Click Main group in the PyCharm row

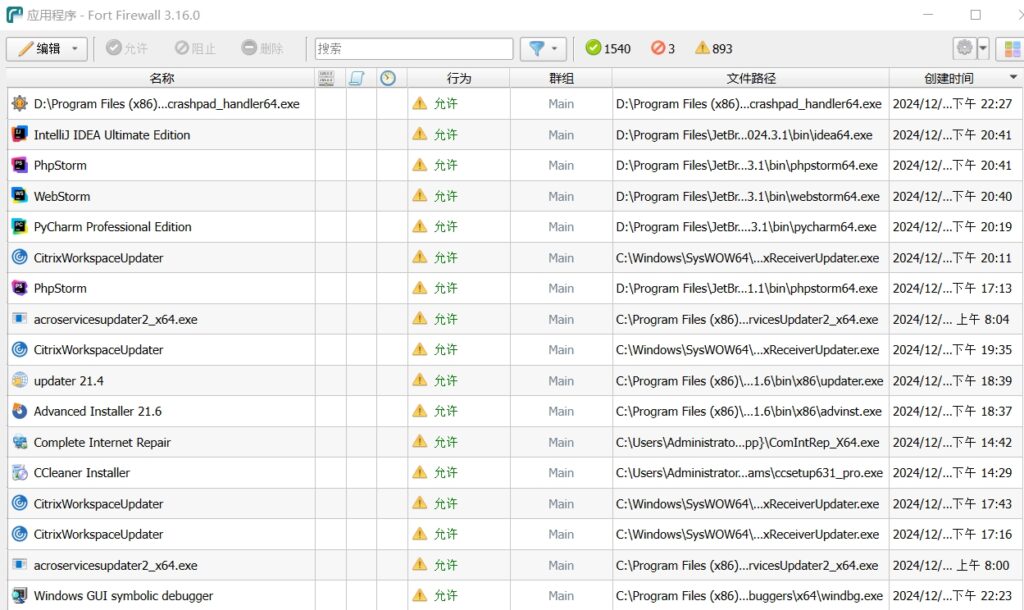(x=561, y=227)
